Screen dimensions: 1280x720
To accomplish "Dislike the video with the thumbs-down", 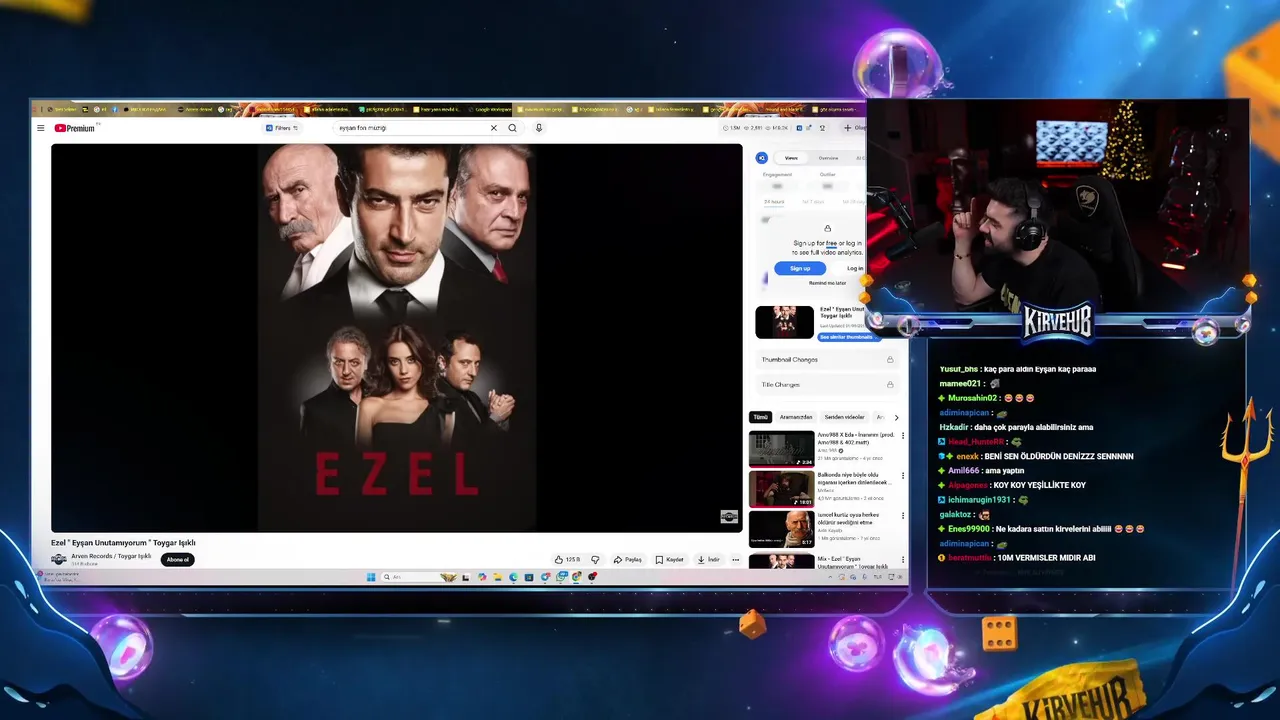I will [595, 560].
